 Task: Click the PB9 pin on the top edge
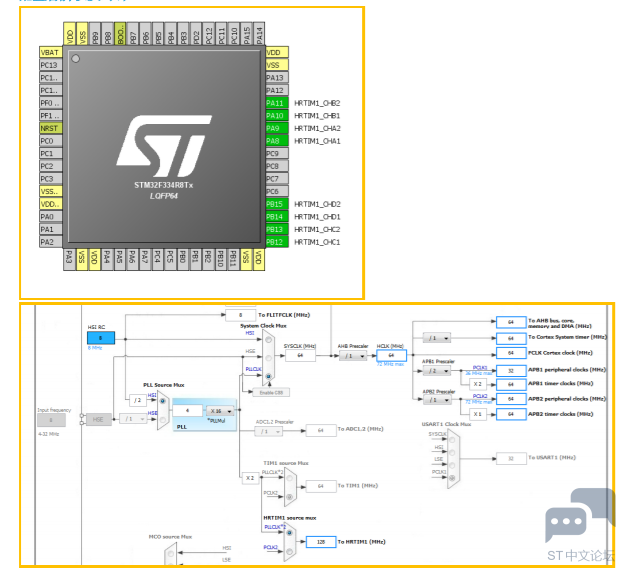pyautogui.click(x=95, y=34)
